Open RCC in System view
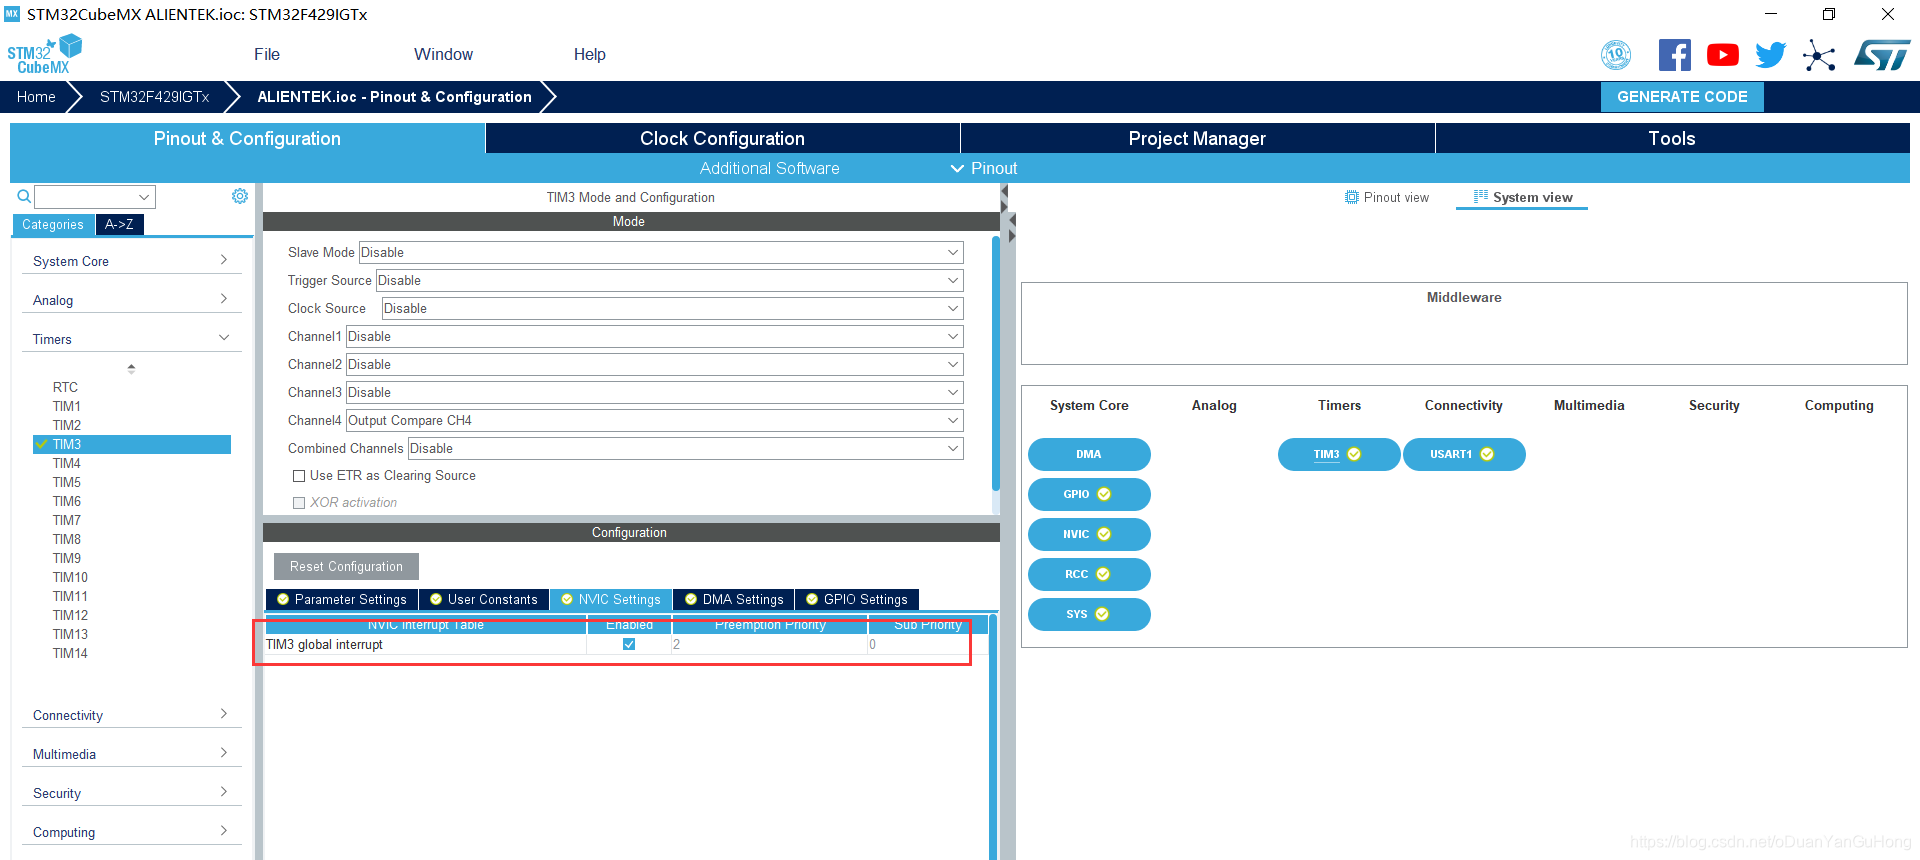 click(1089, 574)
